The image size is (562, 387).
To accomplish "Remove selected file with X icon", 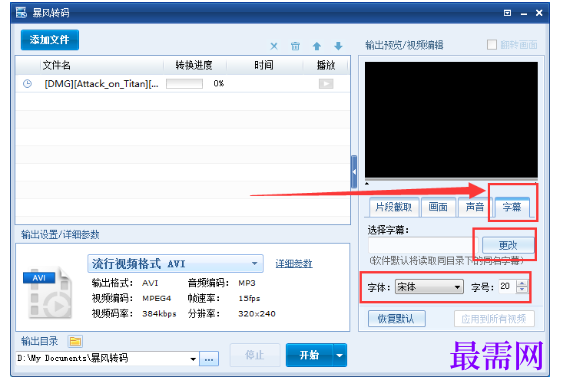I will 274,46.
